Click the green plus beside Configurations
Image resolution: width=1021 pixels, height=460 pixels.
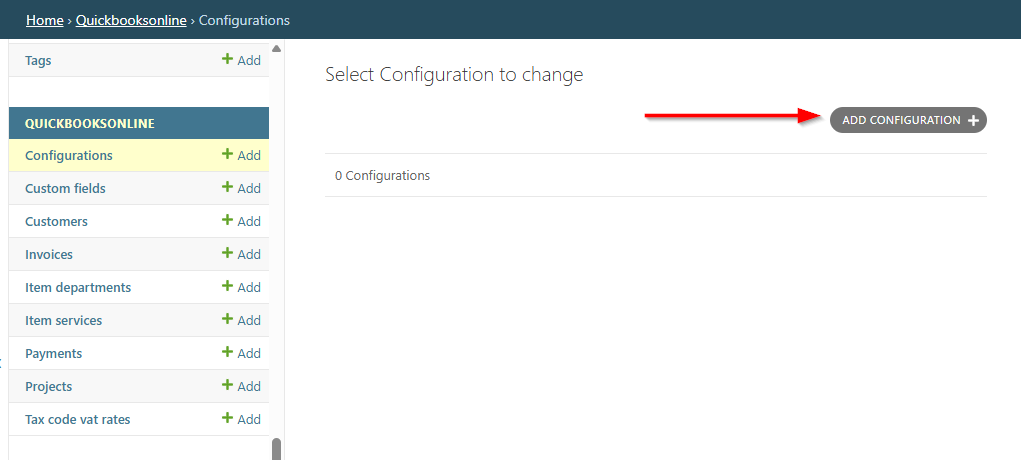coord(227,154)
